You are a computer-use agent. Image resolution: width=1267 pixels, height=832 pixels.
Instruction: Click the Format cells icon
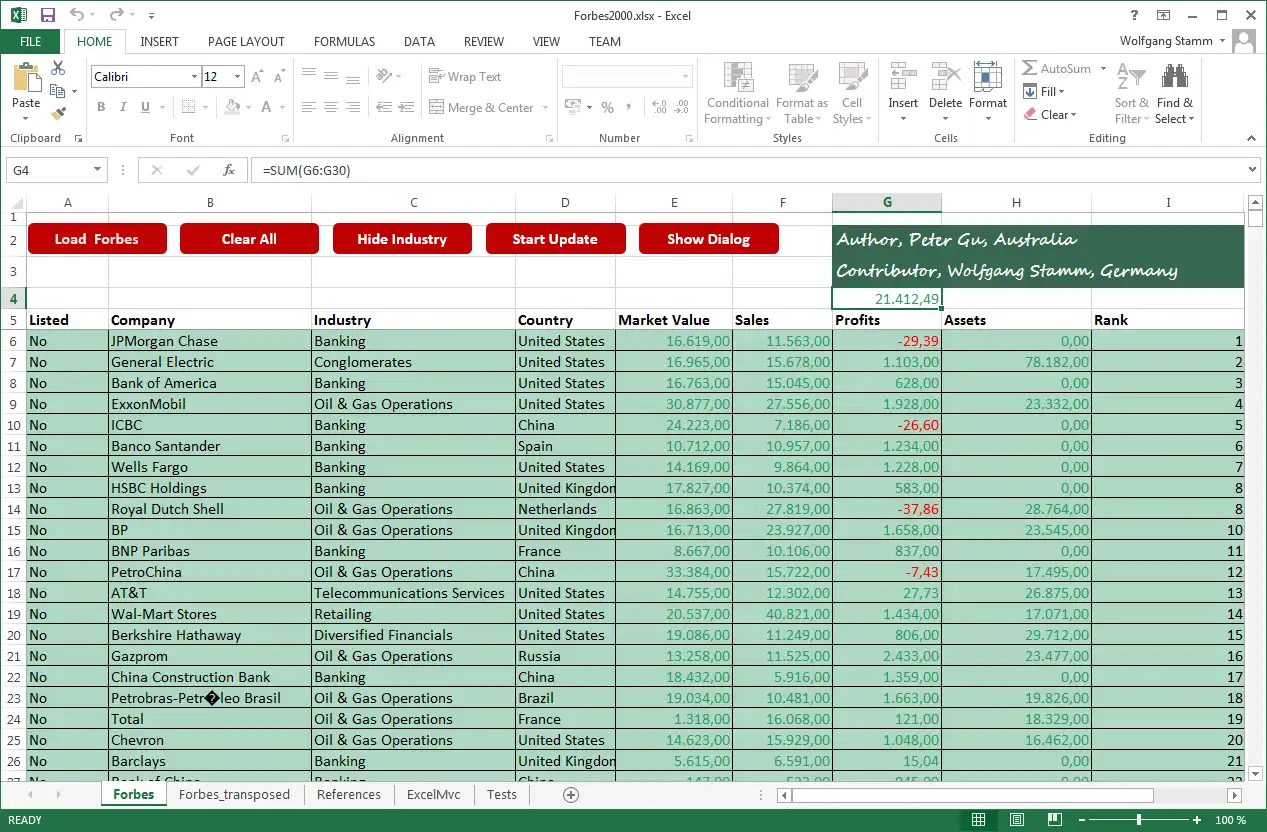(987, 78)
